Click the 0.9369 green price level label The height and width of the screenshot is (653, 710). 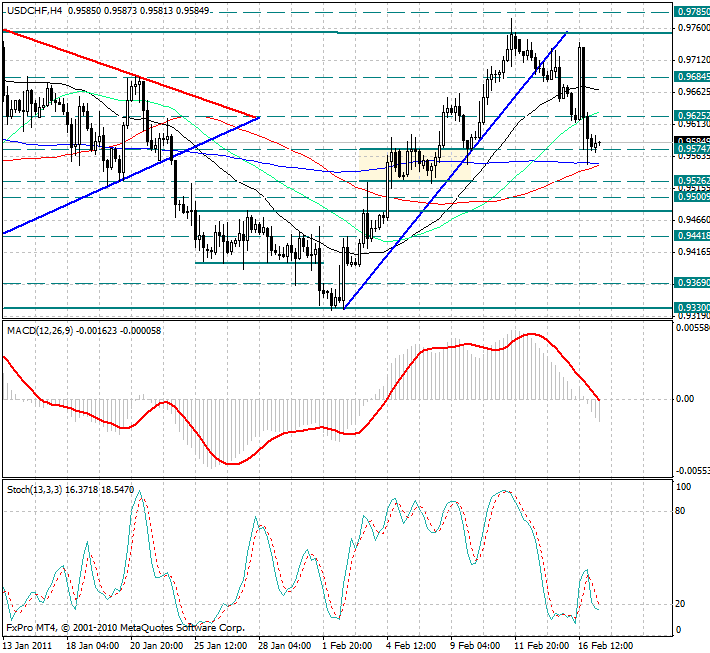(692, 283)
